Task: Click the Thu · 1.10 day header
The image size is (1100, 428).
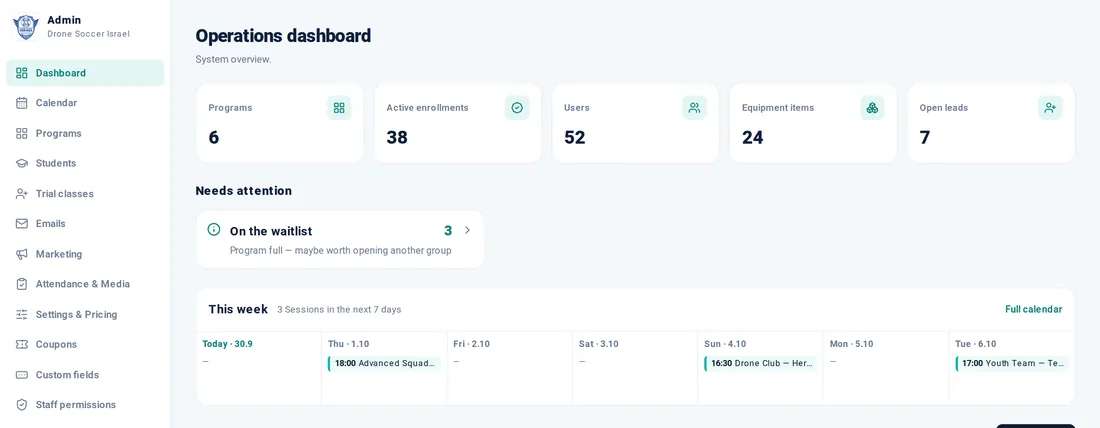Action: click(x=349, y=344)
